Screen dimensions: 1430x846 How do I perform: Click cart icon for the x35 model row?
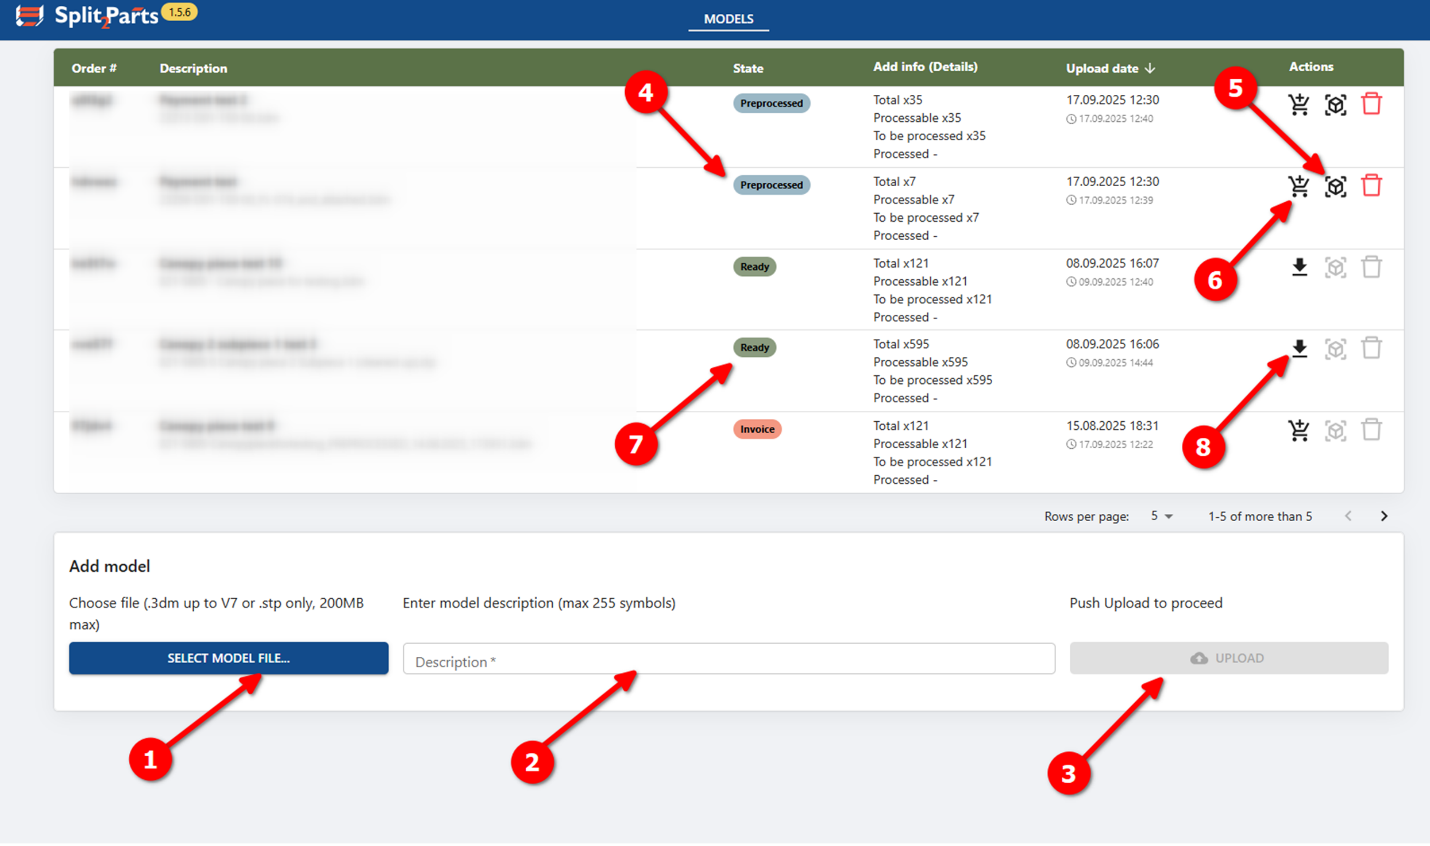(1299, 104)
